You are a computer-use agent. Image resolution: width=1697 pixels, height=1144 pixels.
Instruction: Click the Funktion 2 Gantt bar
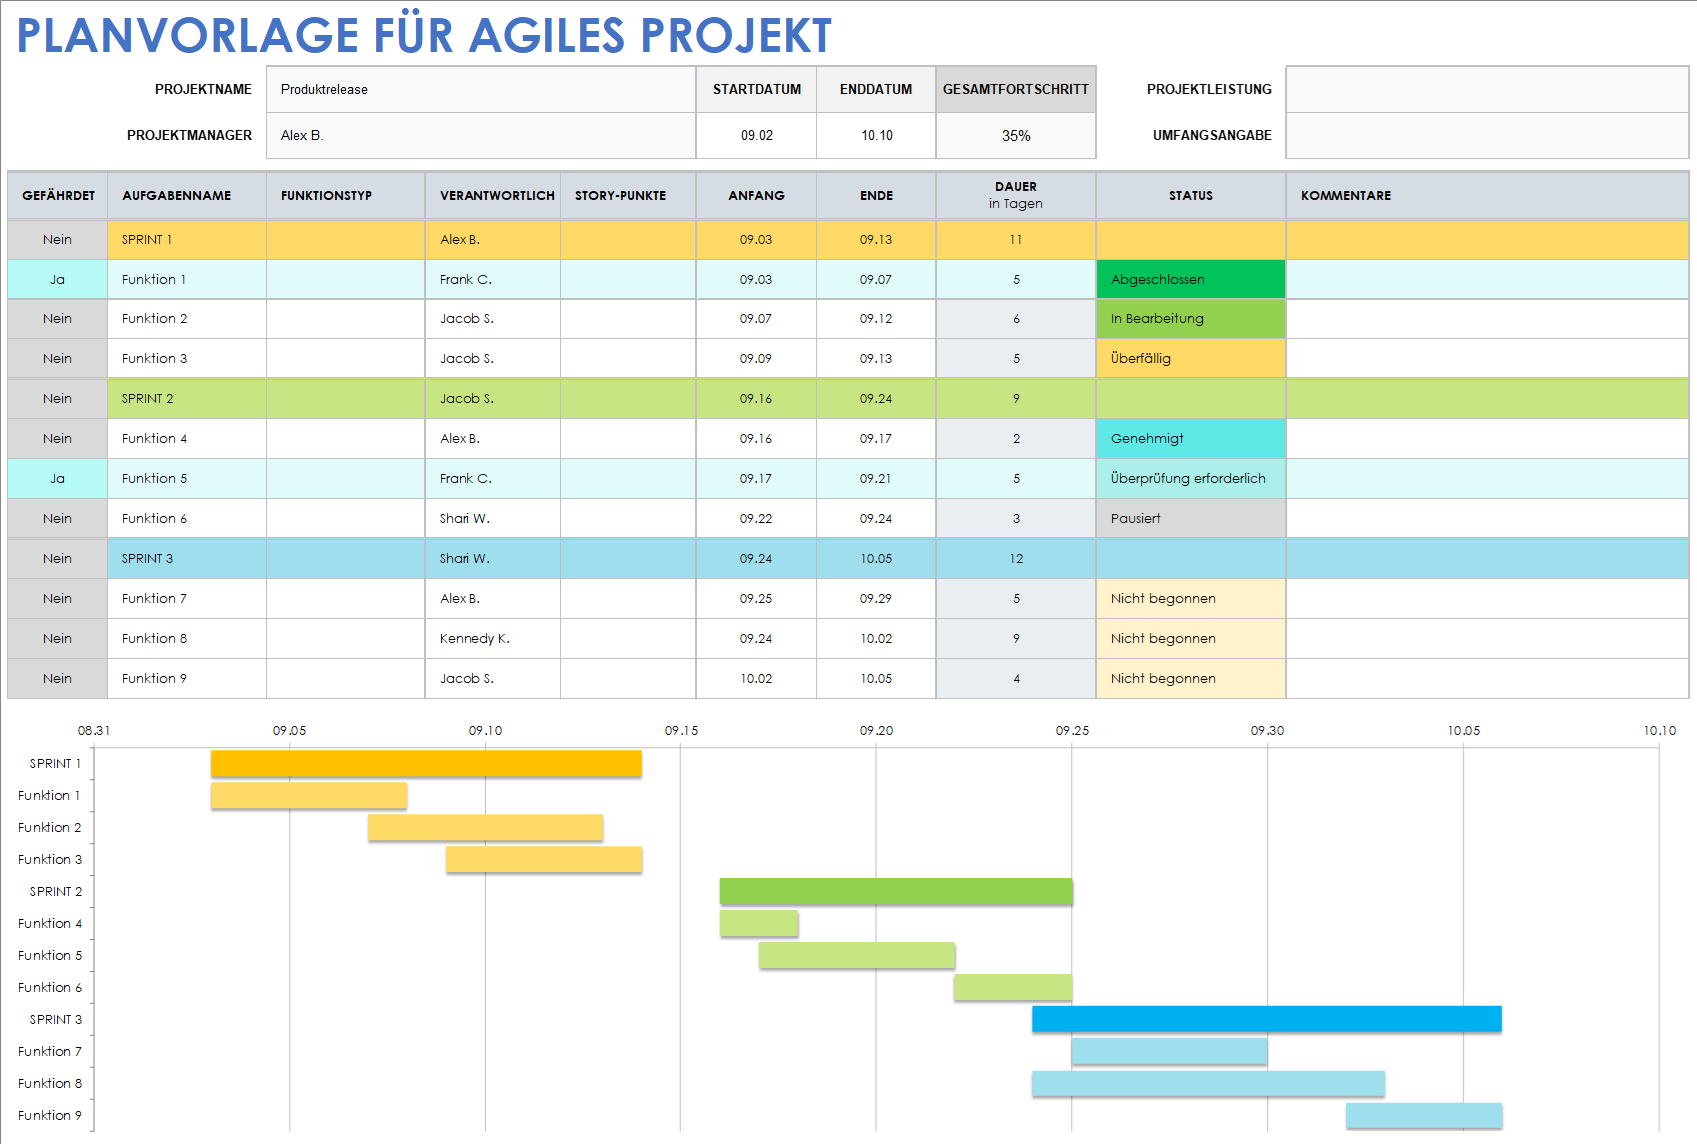click(x=485, y=827)
